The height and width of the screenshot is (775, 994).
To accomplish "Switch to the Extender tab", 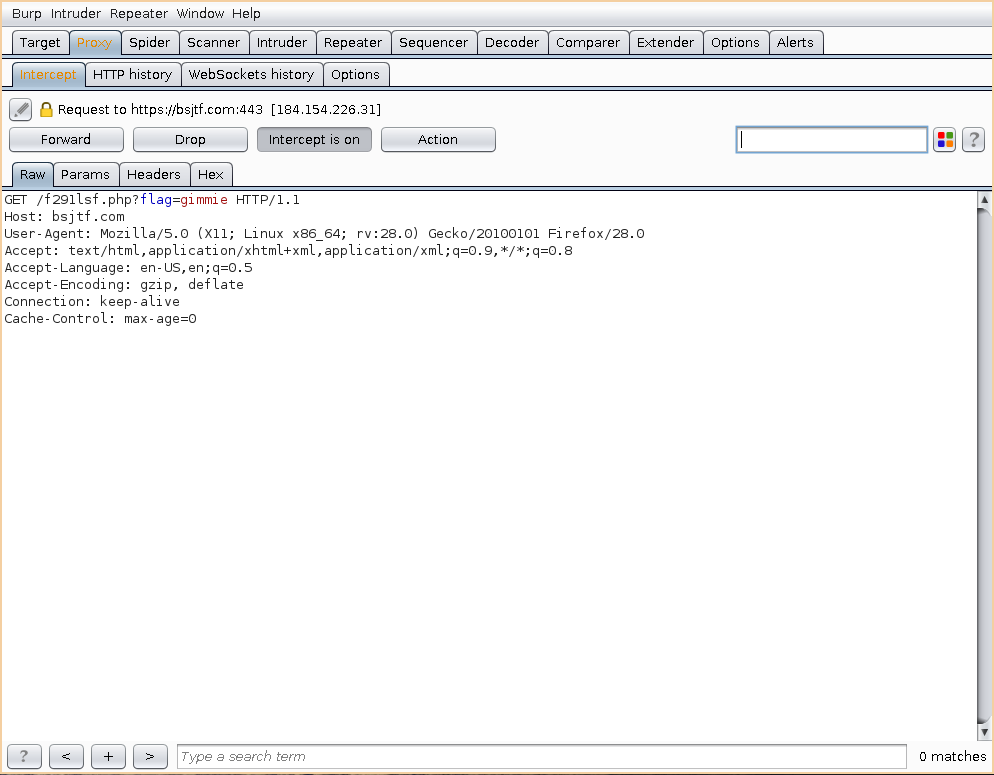I will click(666, 42).
